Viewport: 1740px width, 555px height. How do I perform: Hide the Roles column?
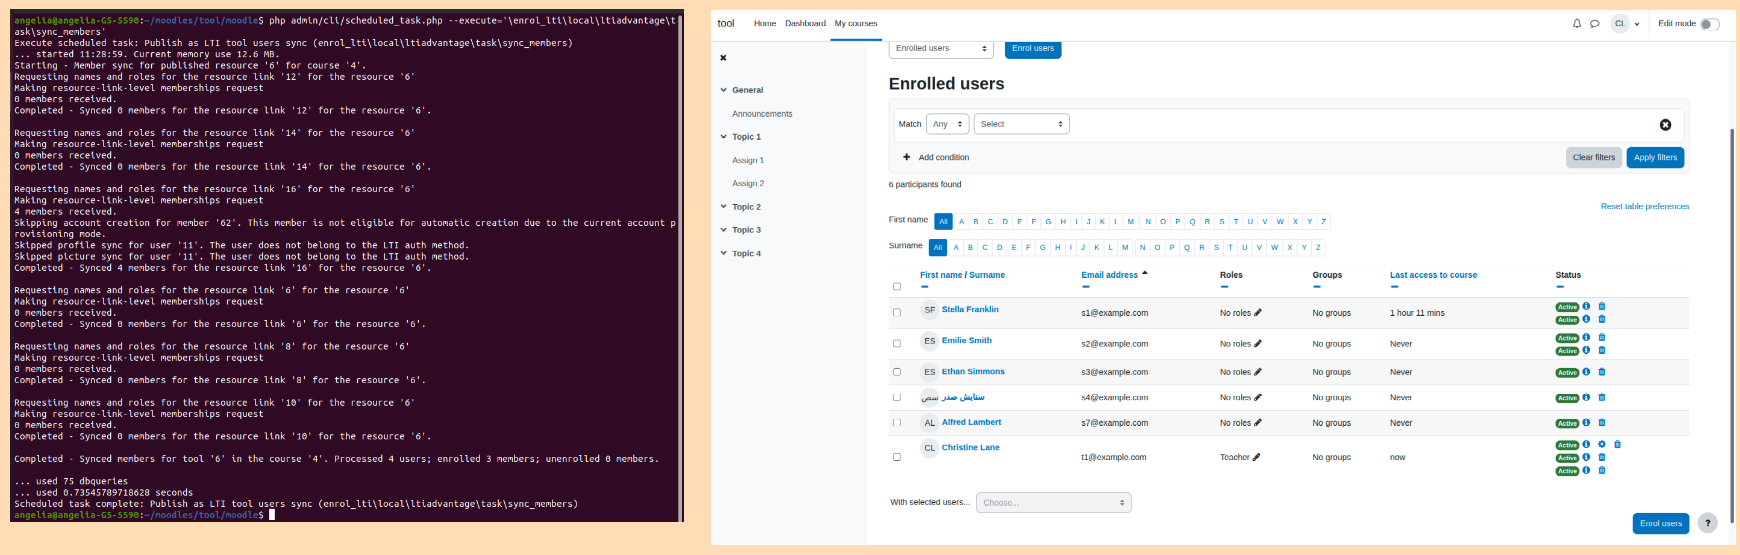[1224, 287]
